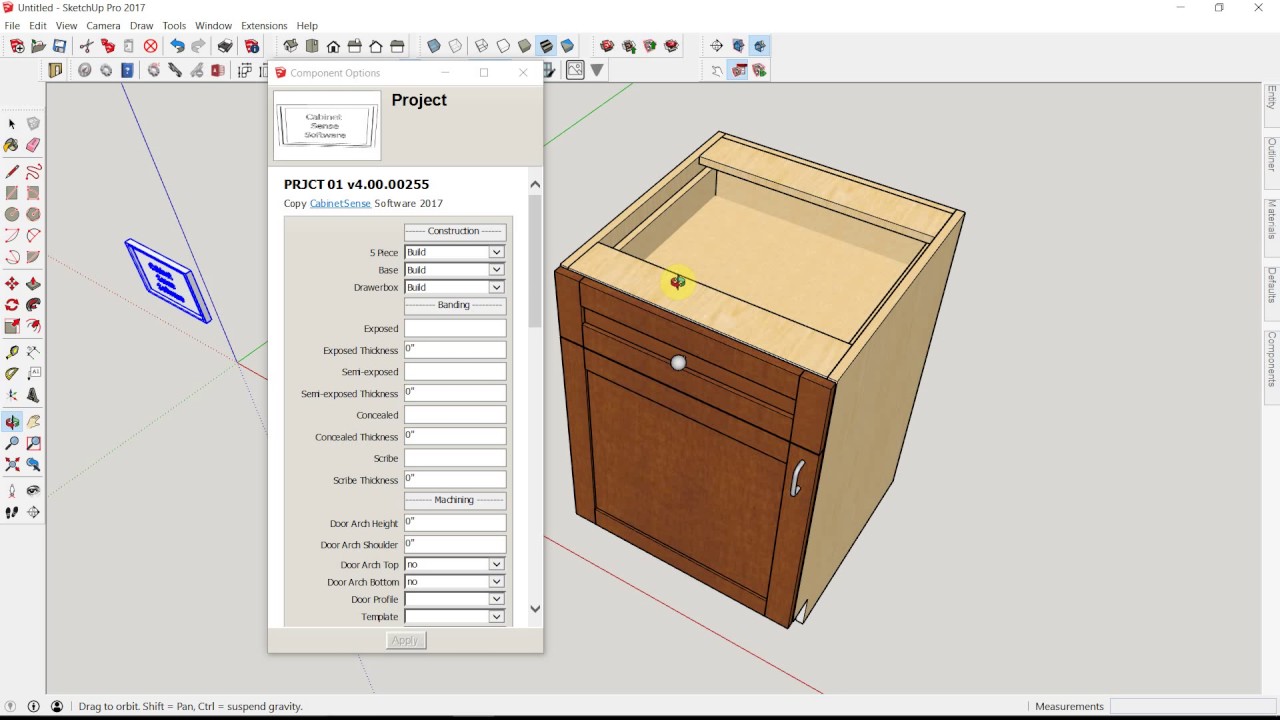Choose the Scale tool
Screen dimensions: 1280x720
tap(12, 326)
